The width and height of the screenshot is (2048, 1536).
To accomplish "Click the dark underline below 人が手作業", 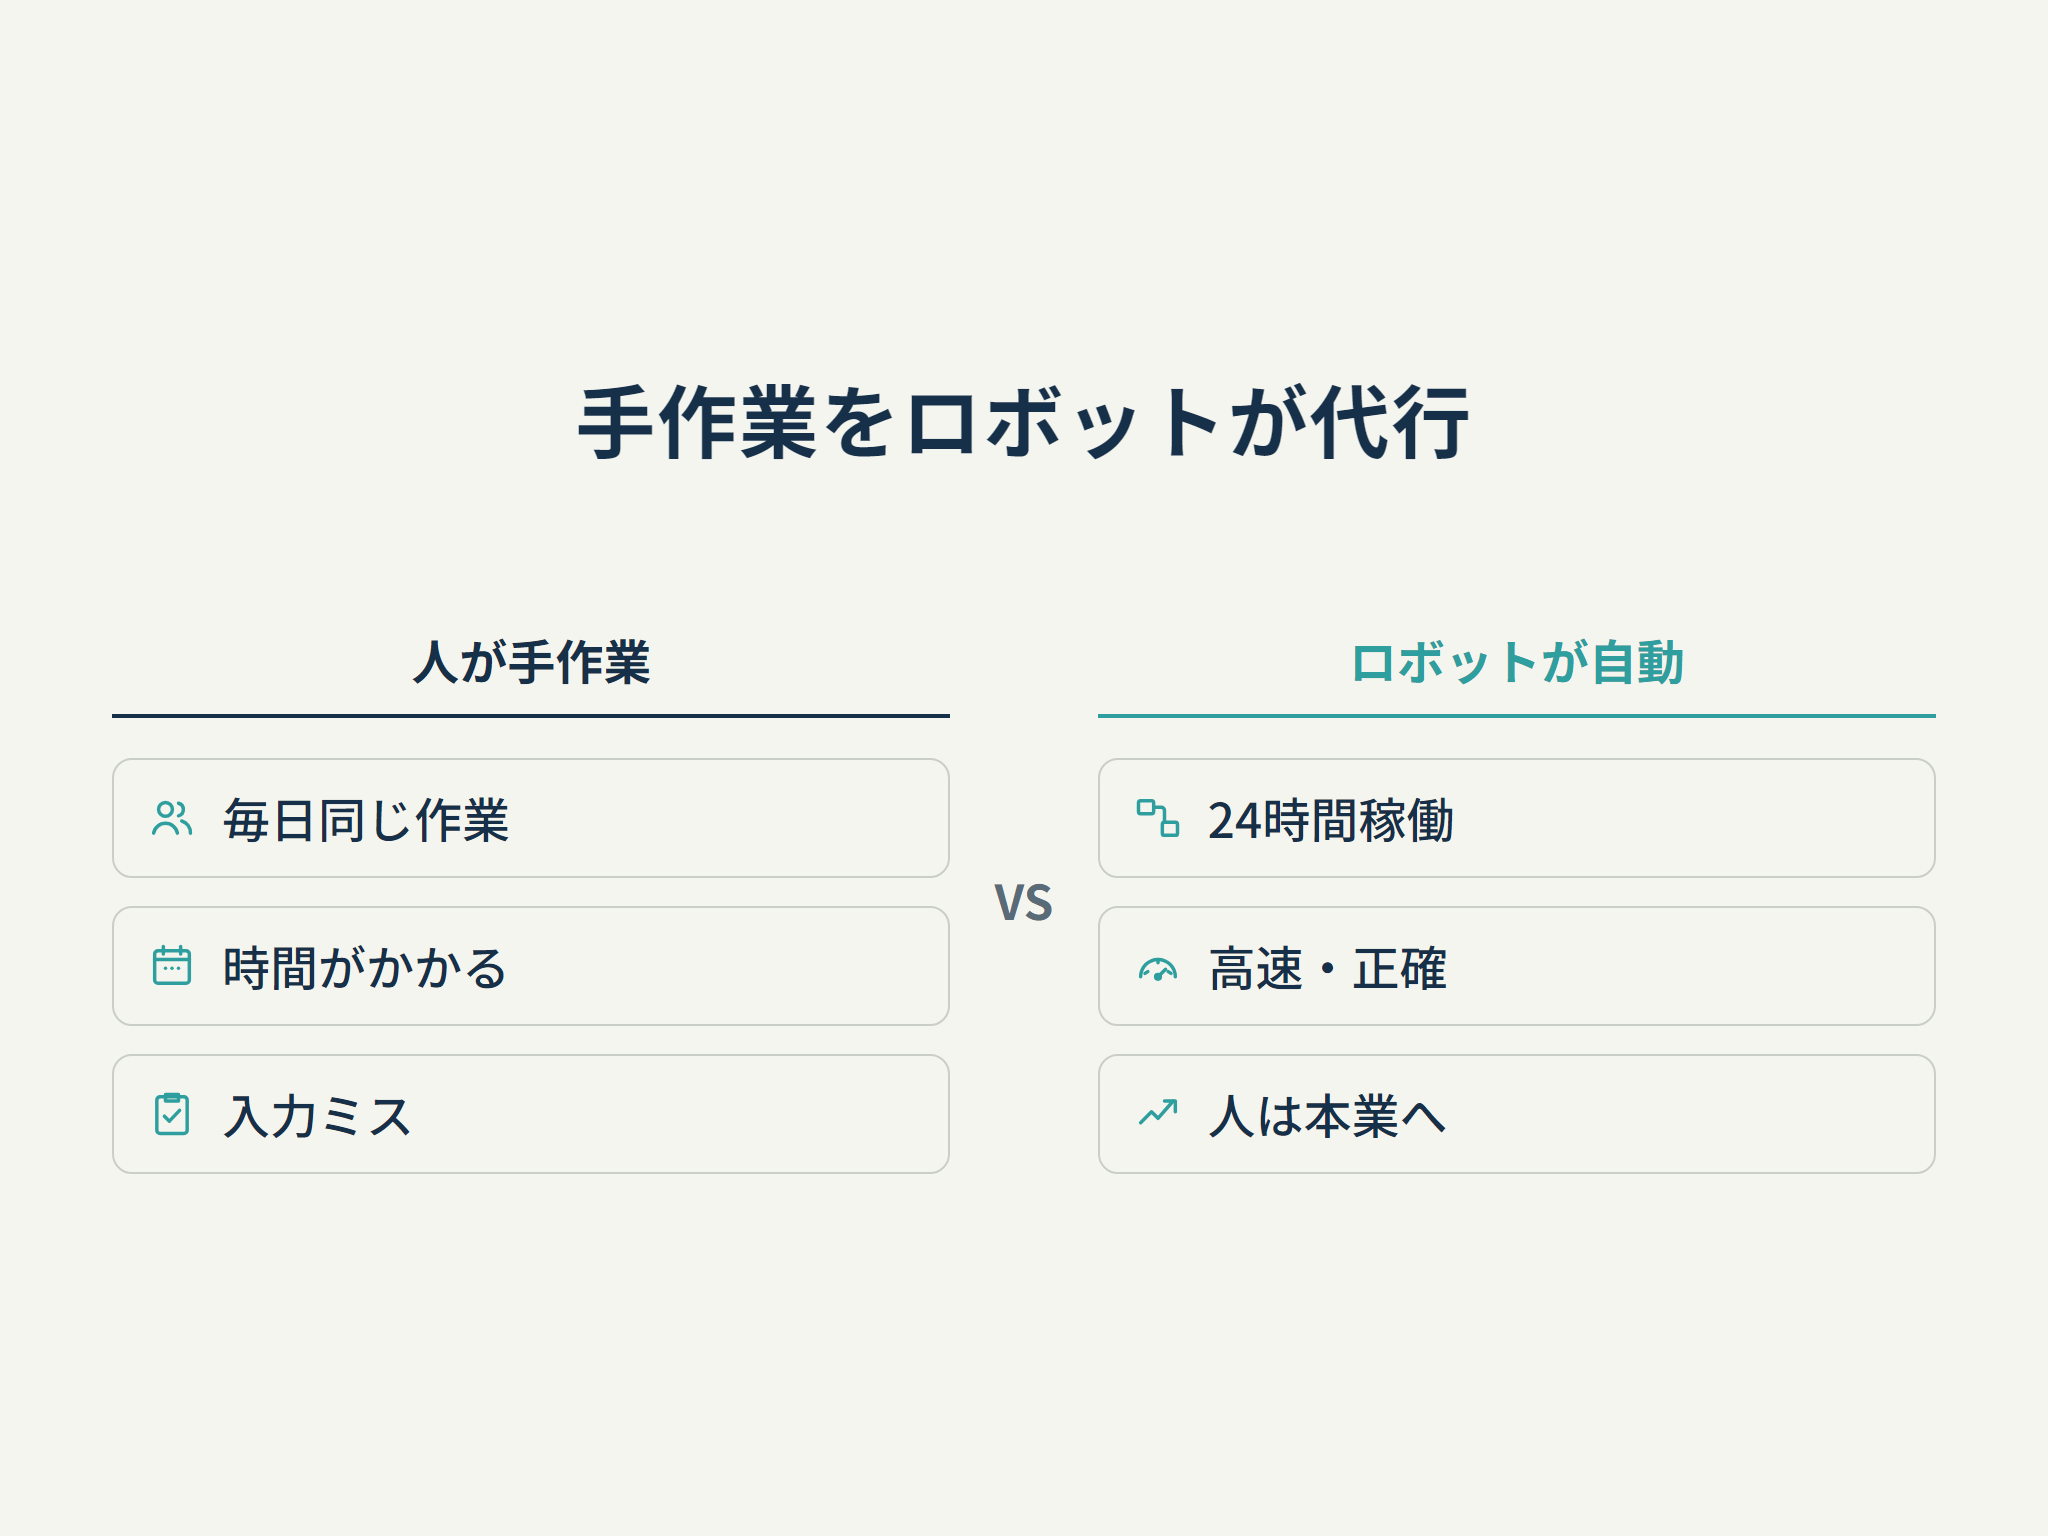I will (531, 716).
